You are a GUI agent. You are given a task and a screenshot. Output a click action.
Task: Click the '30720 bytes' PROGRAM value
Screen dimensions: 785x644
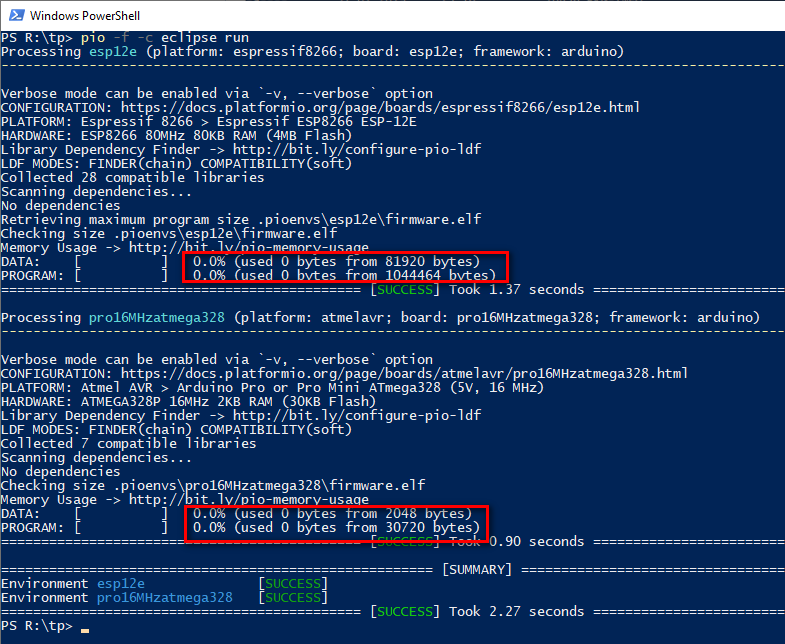coord(429,528)
